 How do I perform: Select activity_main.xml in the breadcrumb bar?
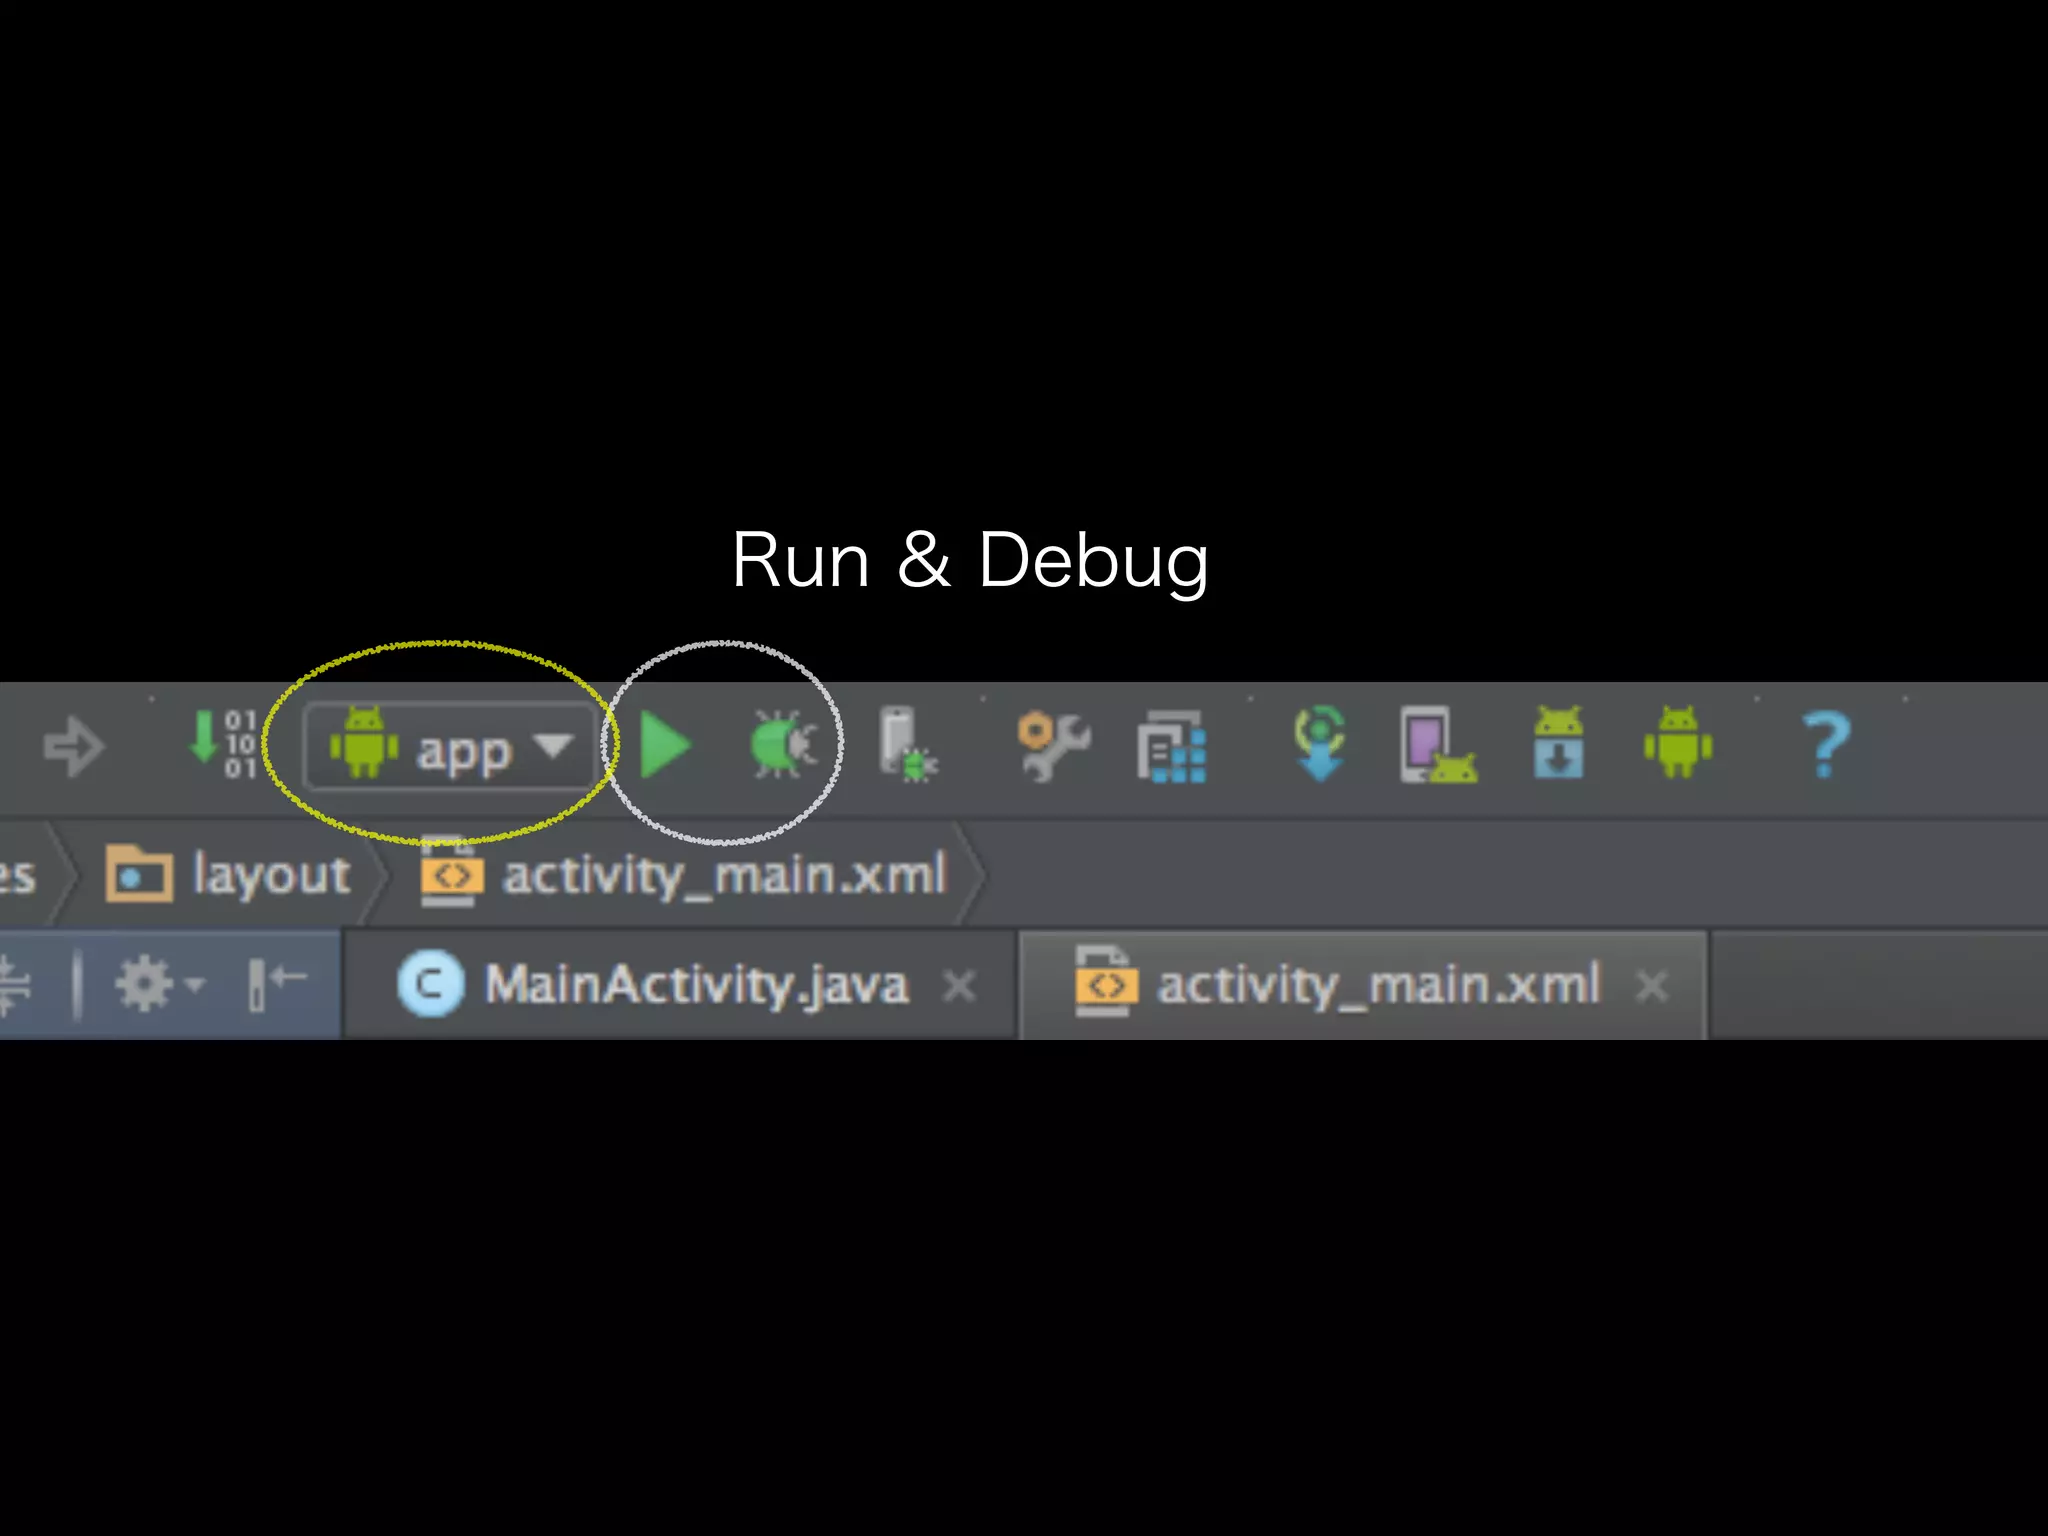coord(683,873)
